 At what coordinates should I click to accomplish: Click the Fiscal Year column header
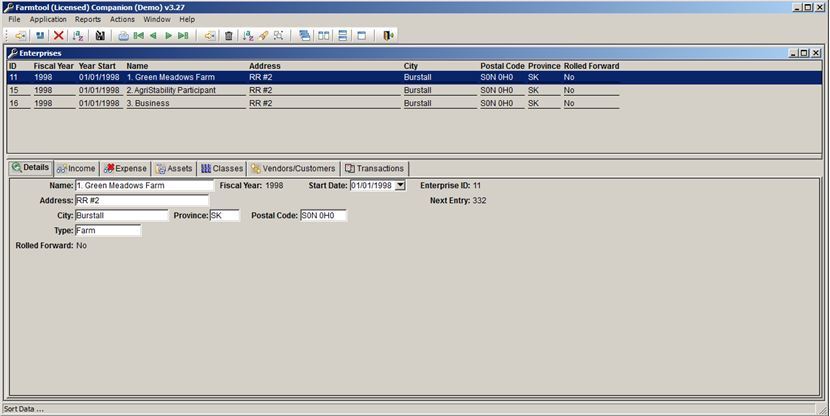[x=53, y=66]
